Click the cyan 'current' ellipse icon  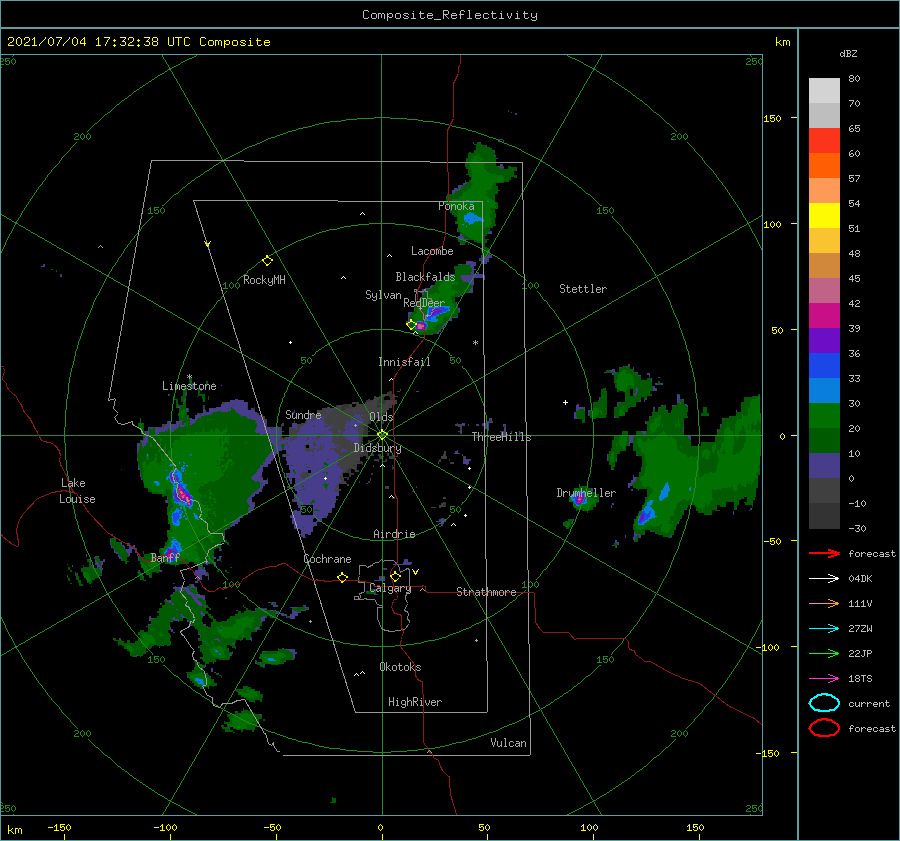824,703
